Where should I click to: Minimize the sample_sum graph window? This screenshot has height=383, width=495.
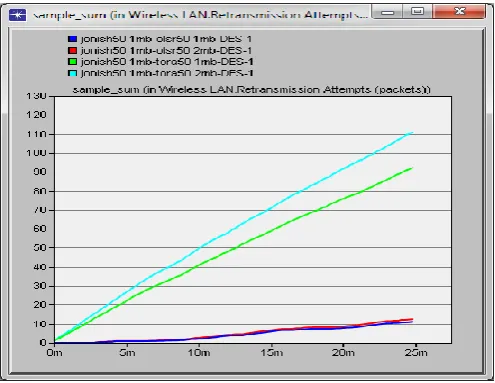pyautogui.click(x=387, y=12)
